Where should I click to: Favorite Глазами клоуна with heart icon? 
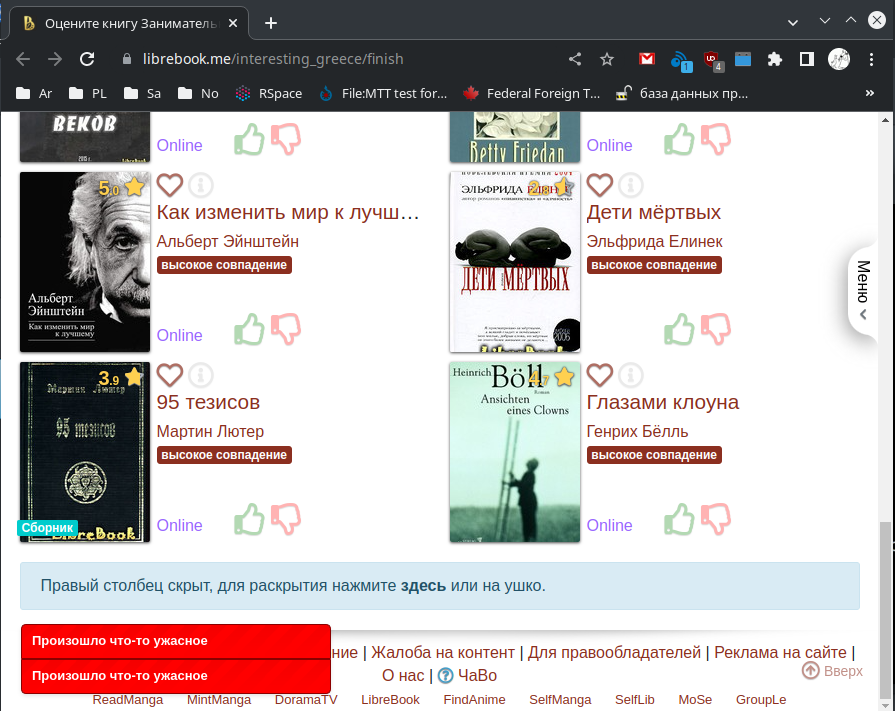coord(599,375)
